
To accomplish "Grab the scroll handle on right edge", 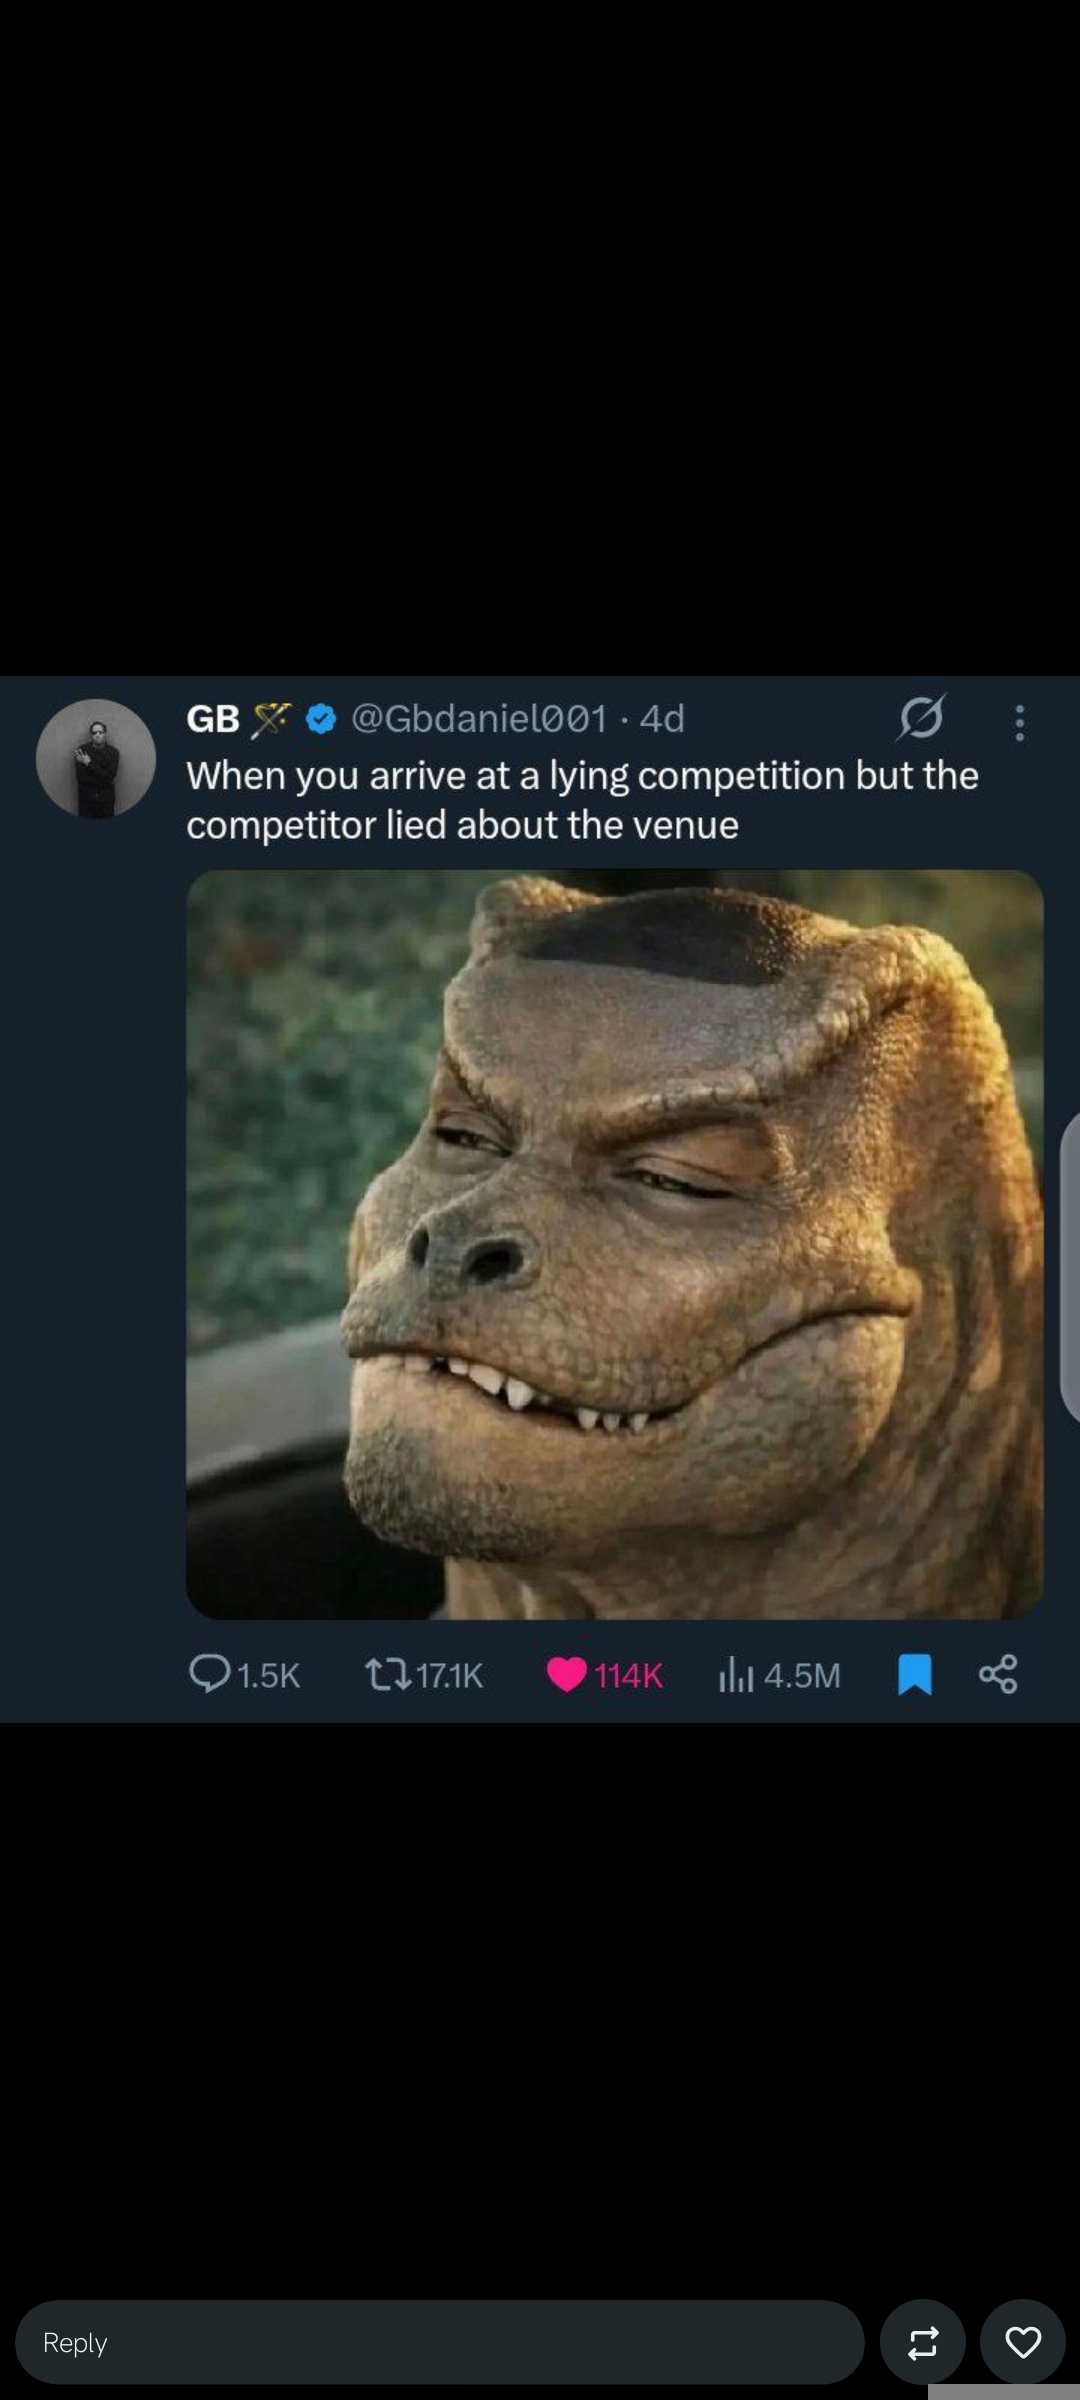I will 1070,1265.
